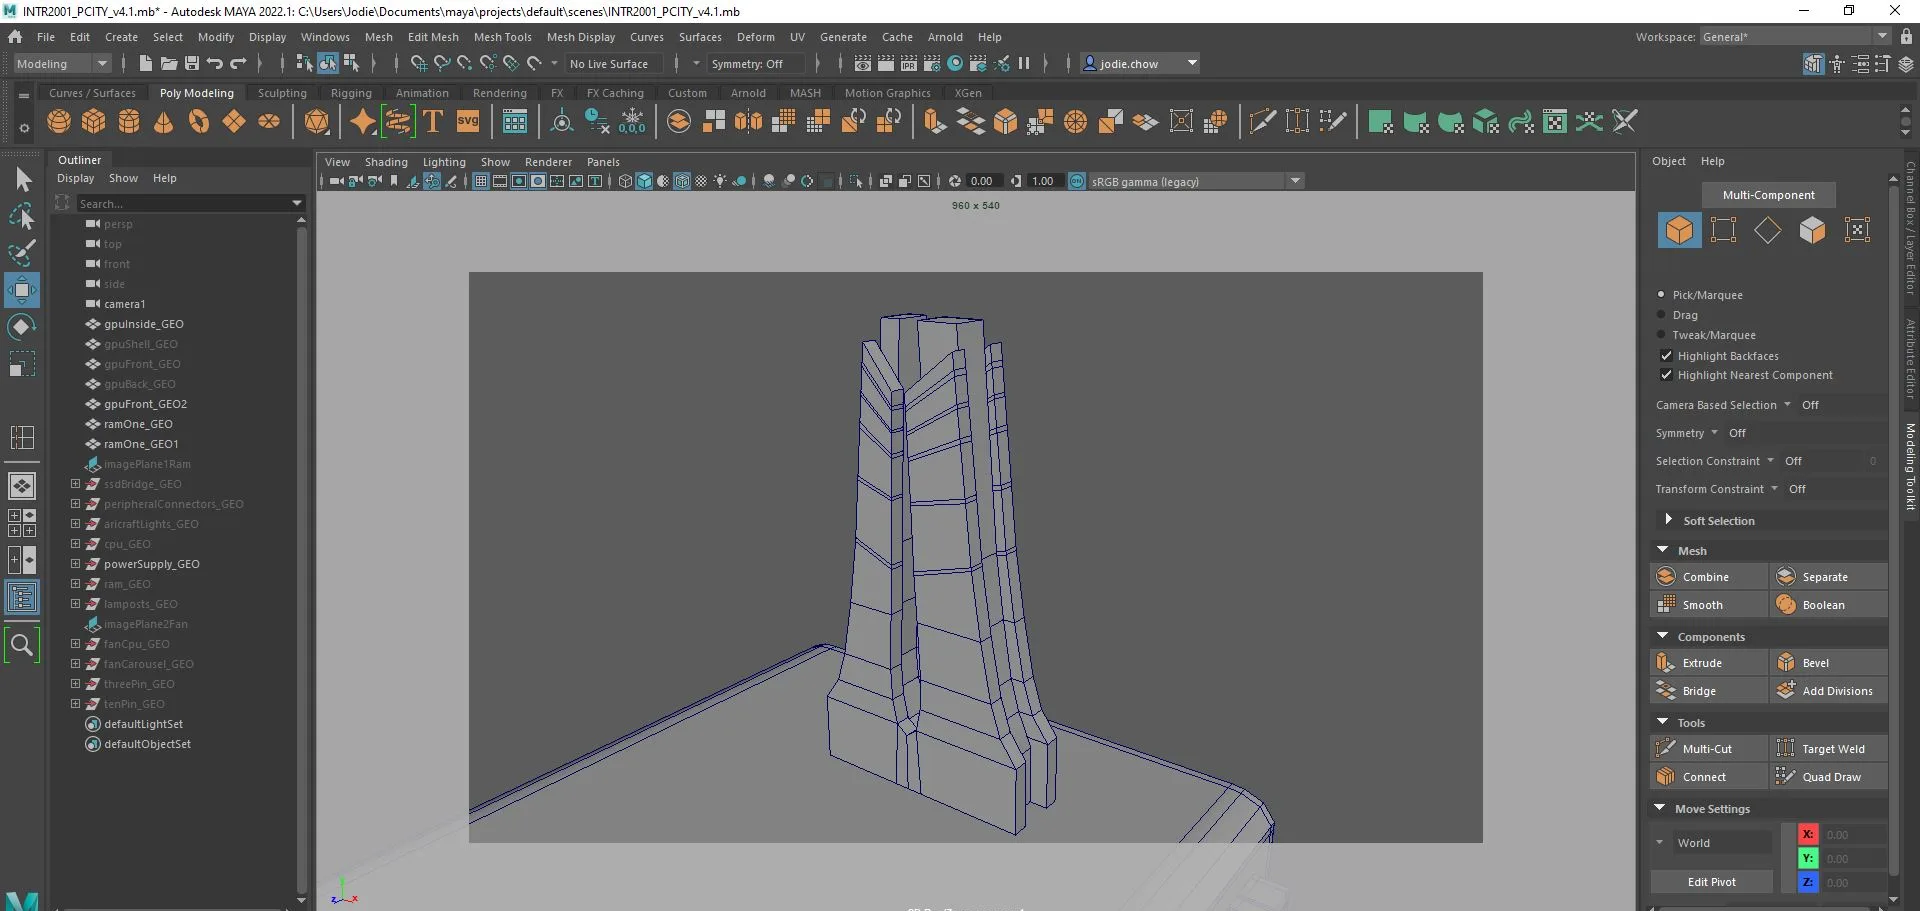This screenshot has width=1920, height=911.
Task: Click the Y move value field
Action: (x=1853, y=859)
